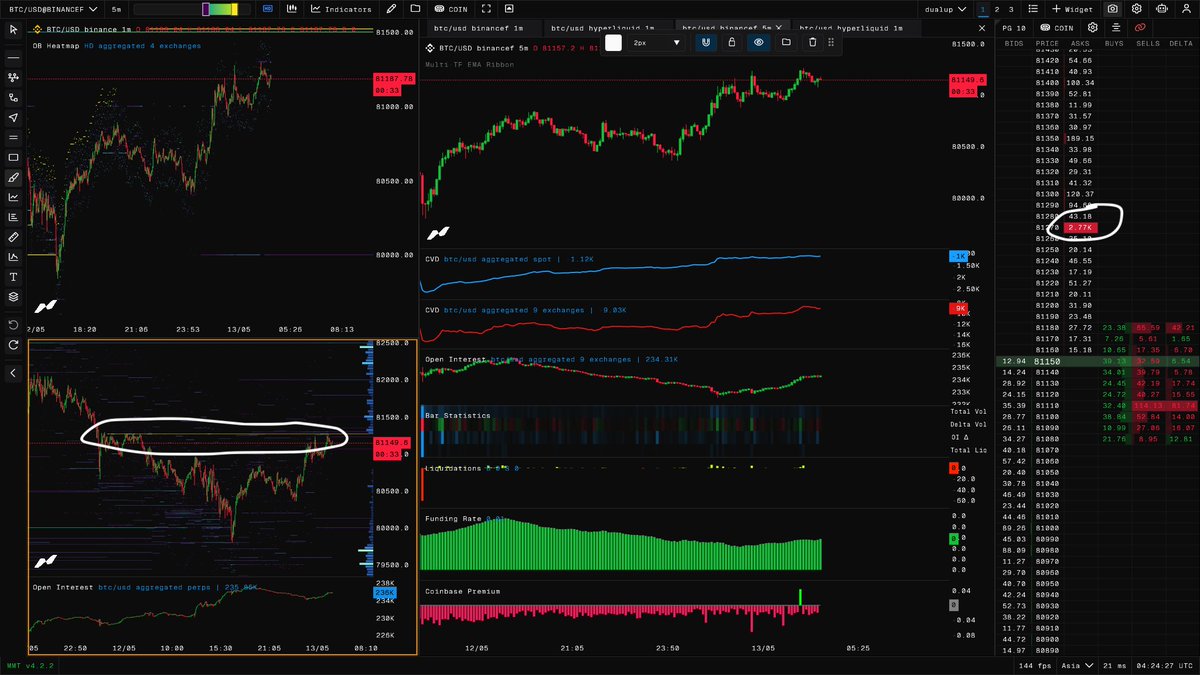
Task: Toggle lock on drawing toolbar
Action: point(732,43)
